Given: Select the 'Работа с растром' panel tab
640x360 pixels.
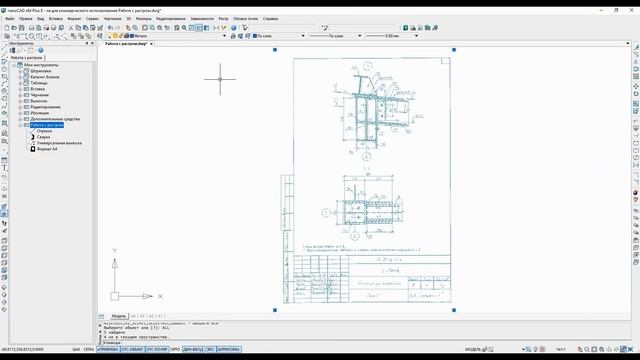Looking at the screenshot, I should tap(27, 58).
